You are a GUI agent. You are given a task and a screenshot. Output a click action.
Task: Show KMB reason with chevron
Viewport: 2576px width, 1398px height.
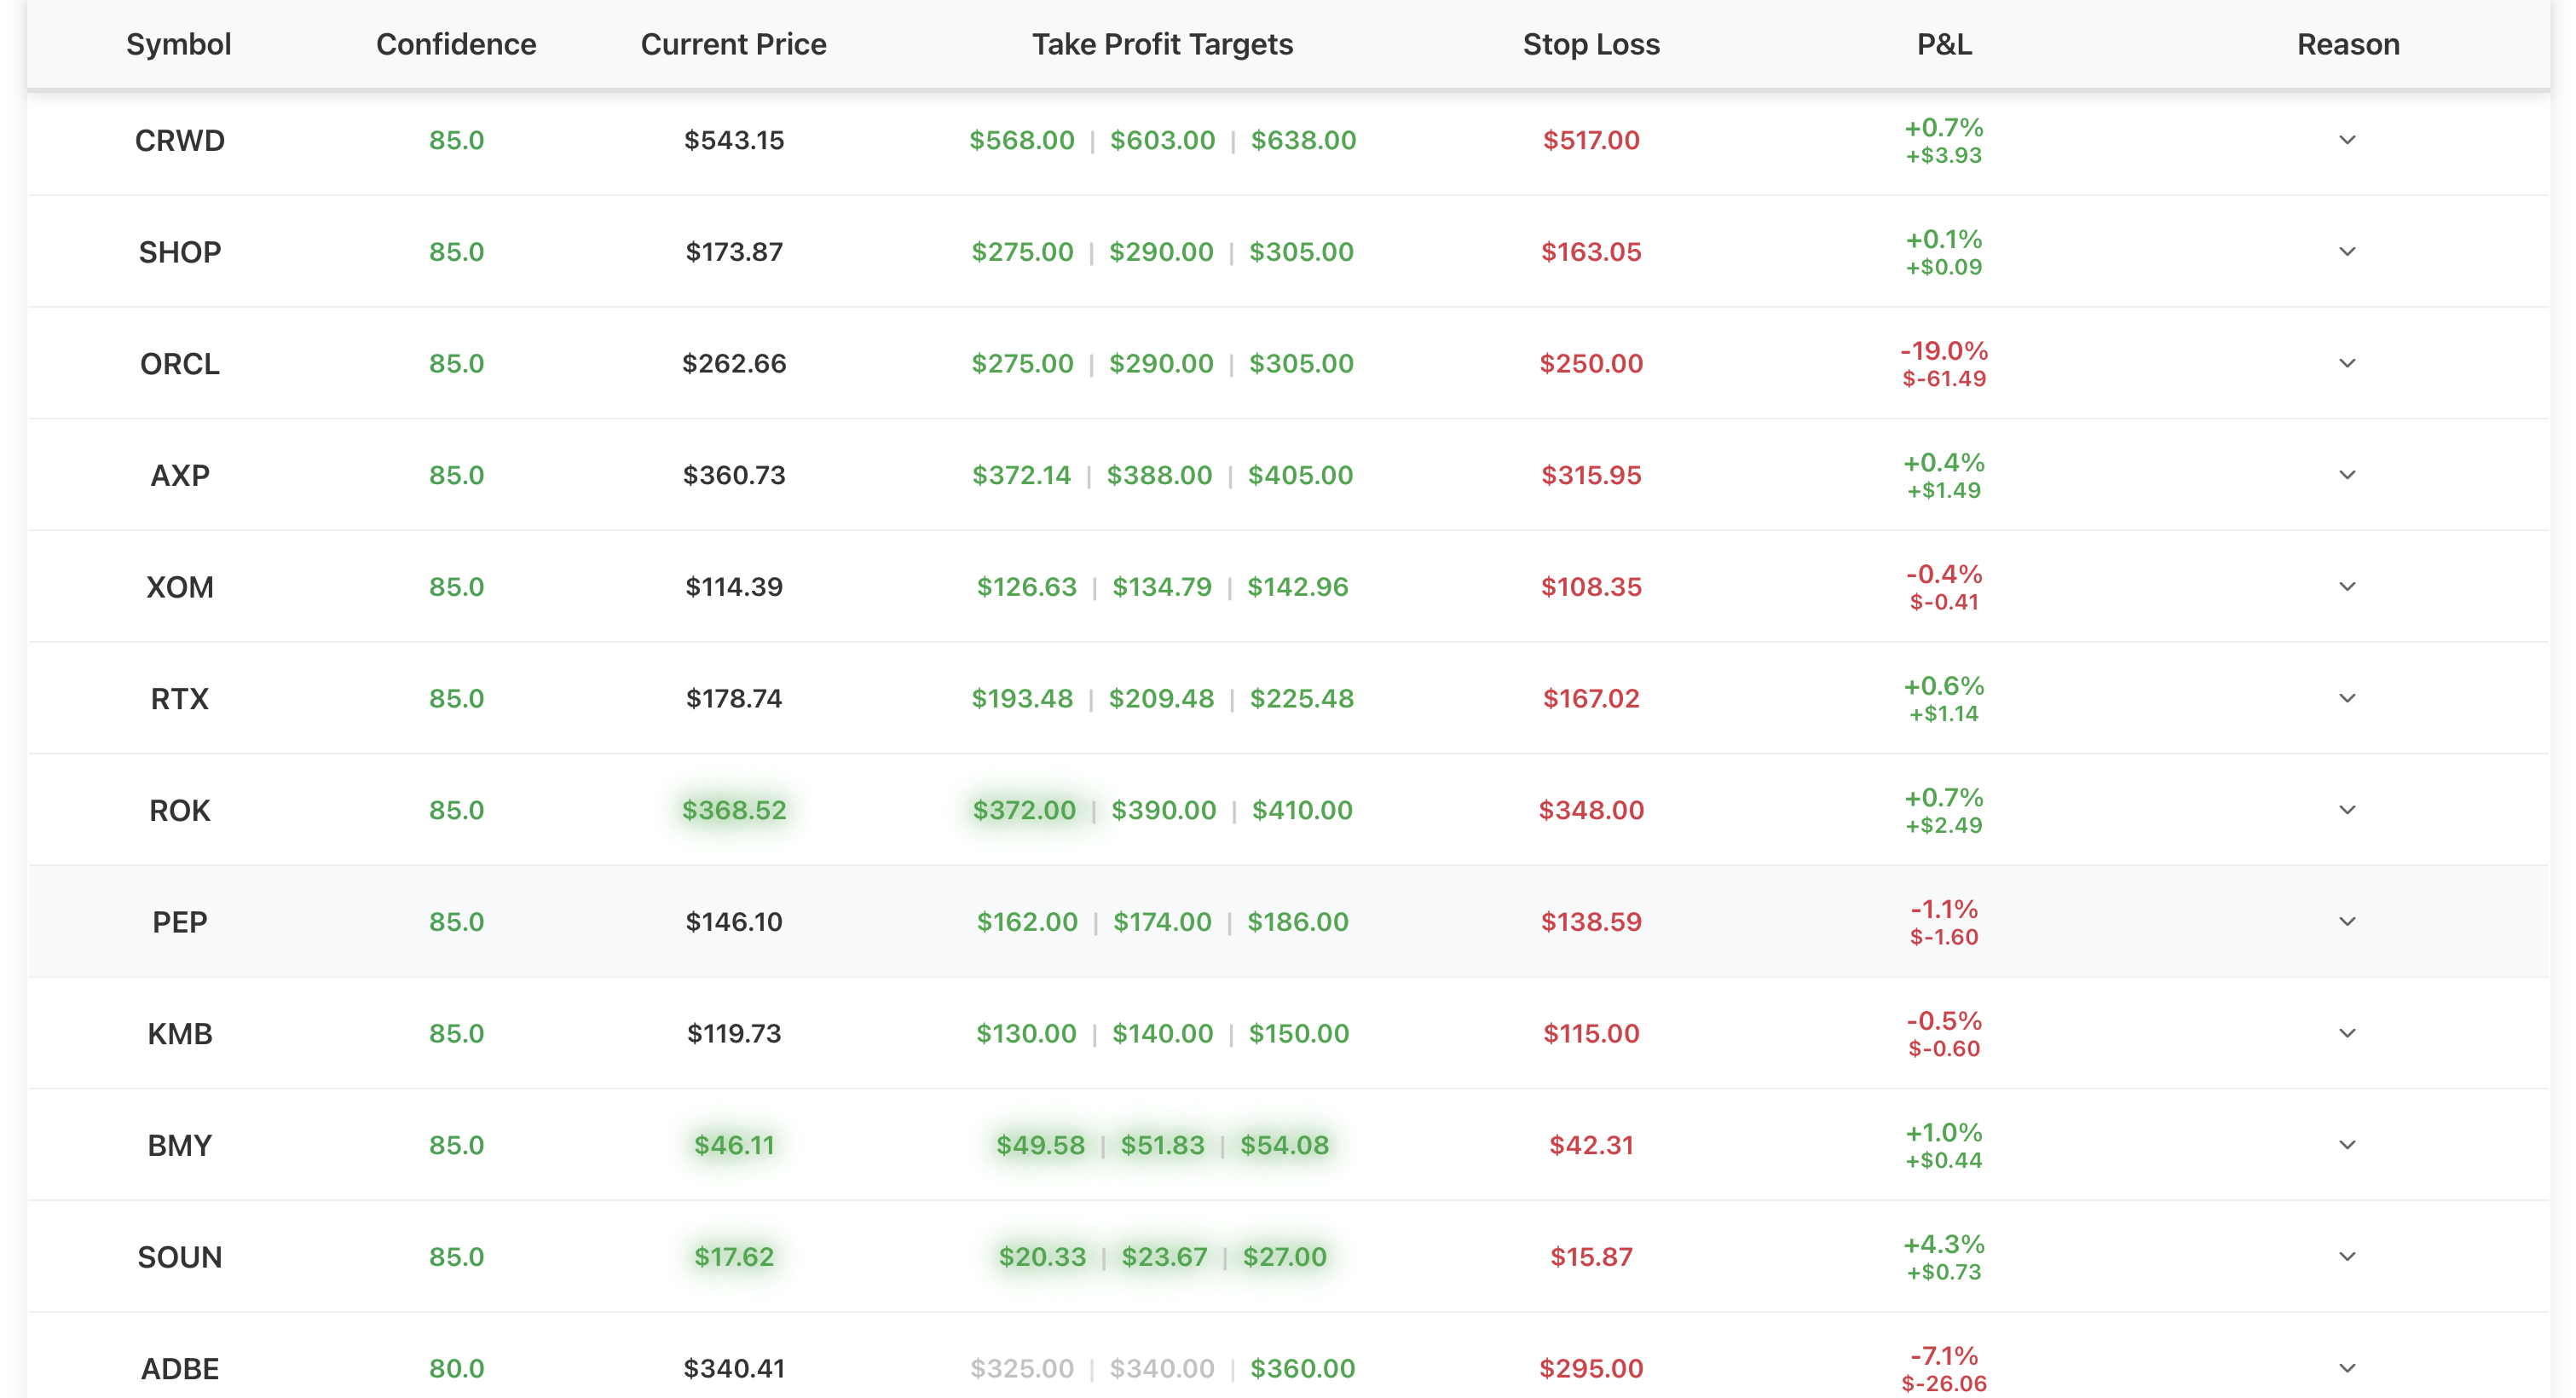(x=2347, y=1033)
